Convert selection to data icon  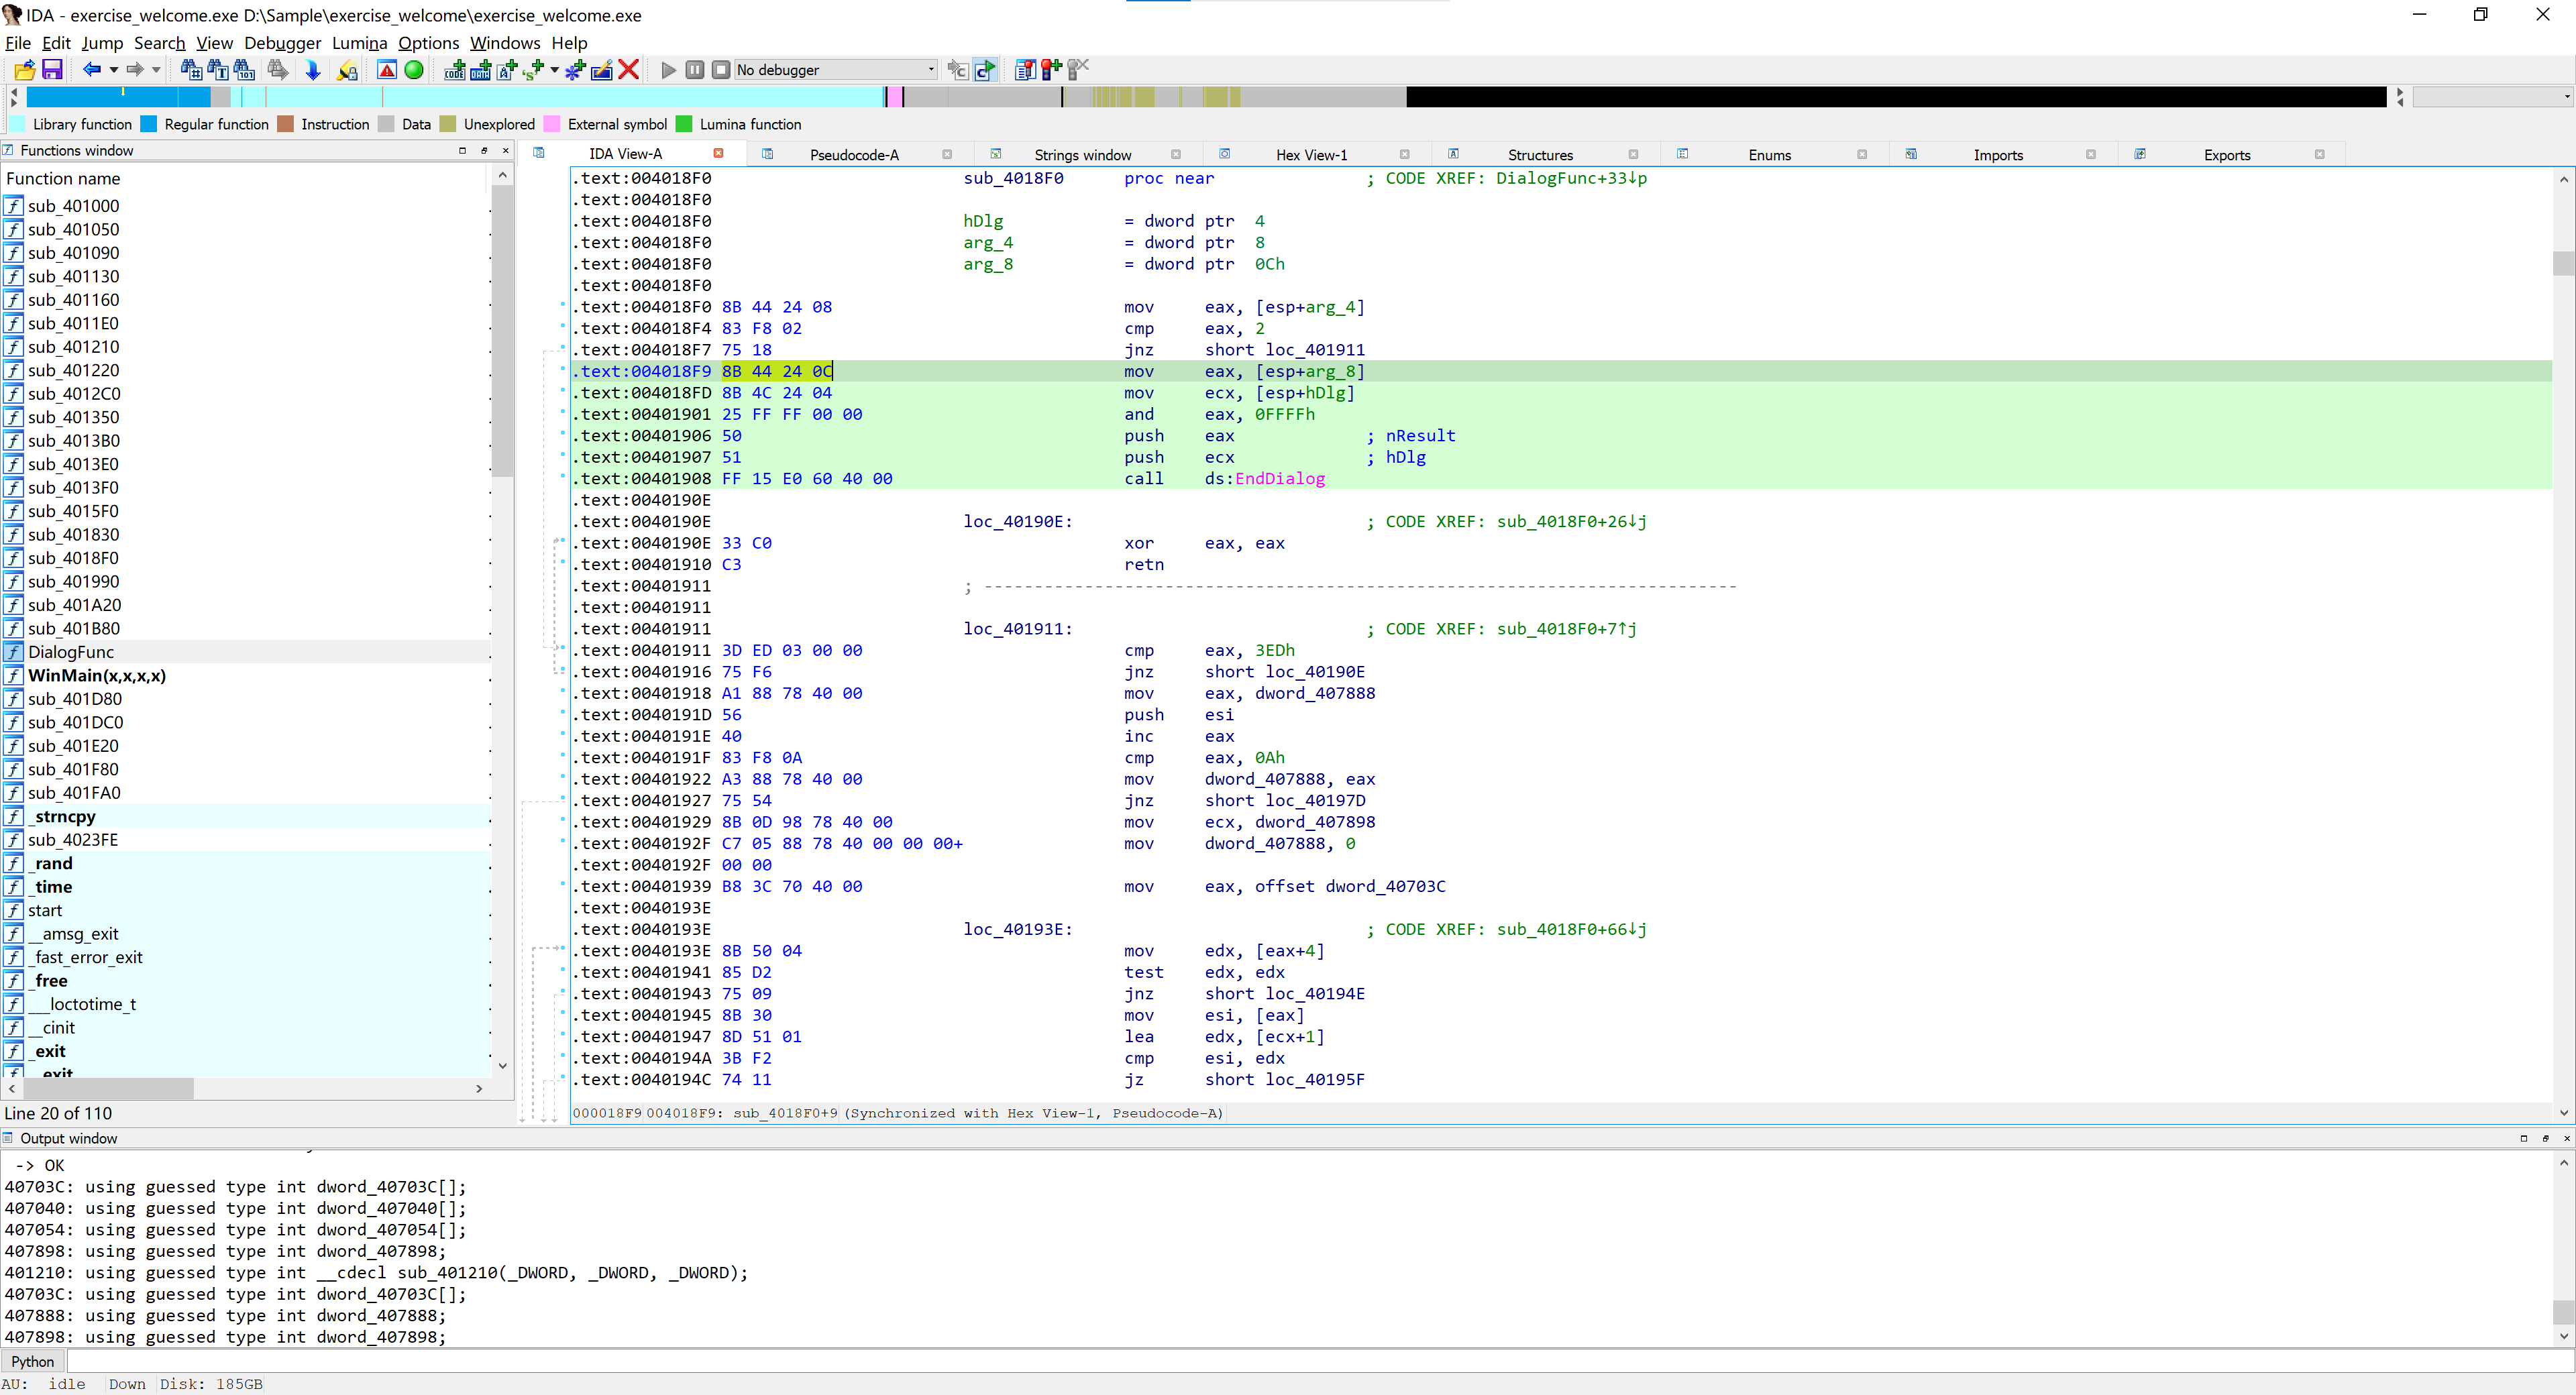click(x=481, y=70)
